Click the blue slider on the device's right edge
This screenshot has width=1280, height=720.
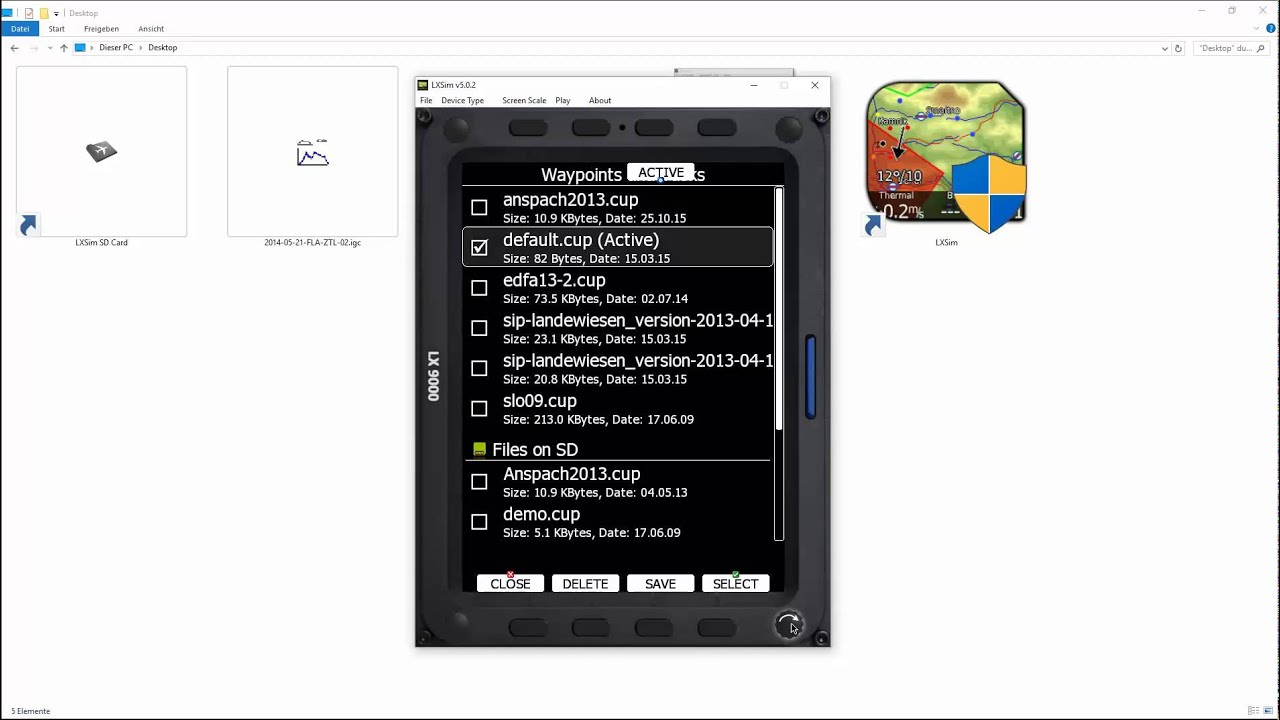point(810,377)
